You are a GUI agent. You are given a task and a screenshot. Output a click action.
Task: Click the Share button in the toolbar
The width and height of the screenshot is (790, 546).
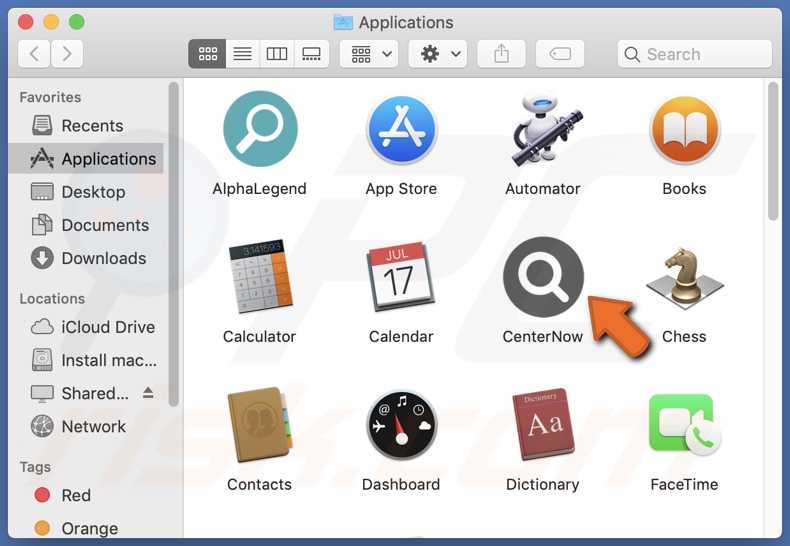(501, 54)
